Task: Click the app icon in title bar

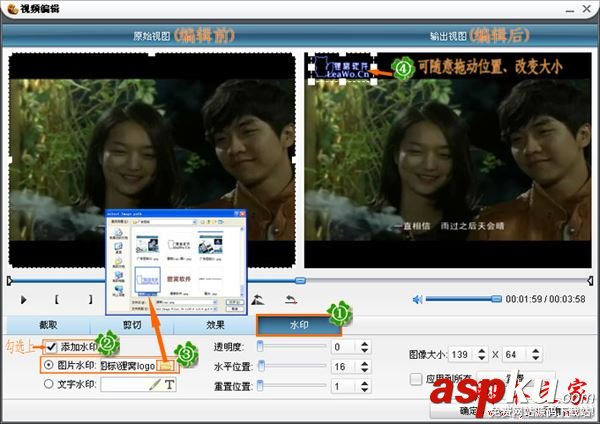Action: pos(12,8)
